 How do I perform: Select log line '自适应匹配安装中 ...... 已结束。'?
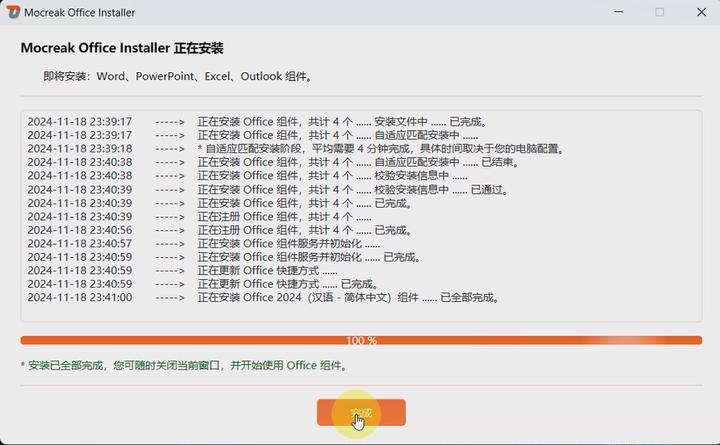274,162
